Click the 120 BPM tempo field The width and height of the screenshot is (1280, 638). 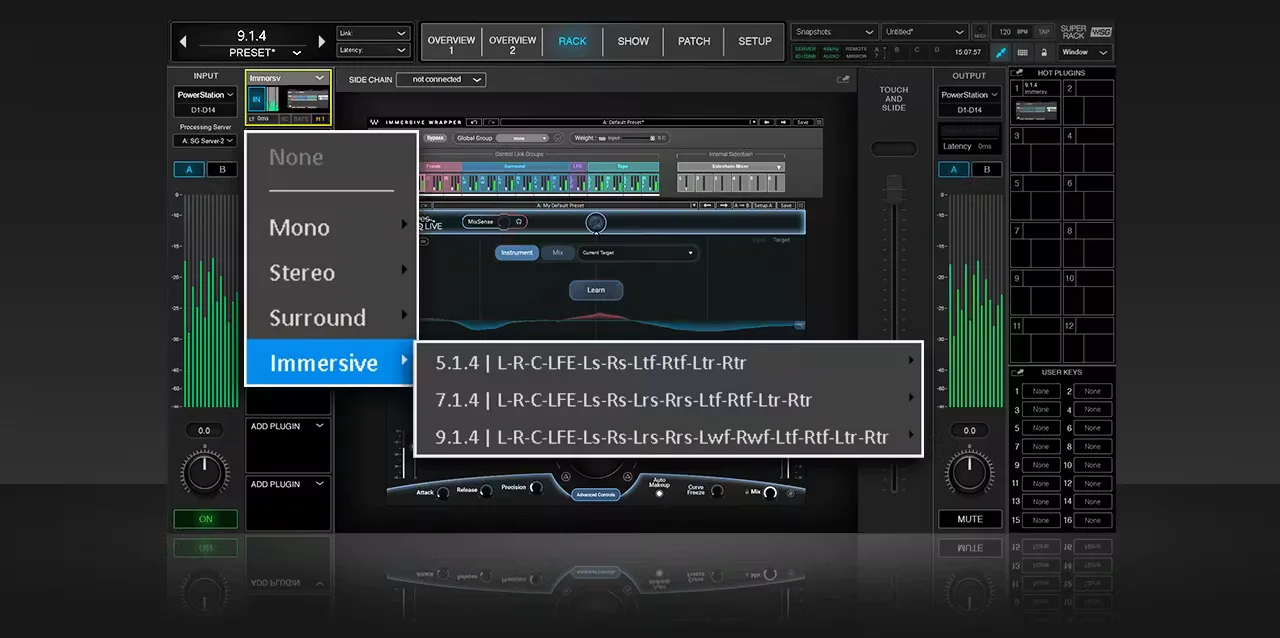click(1011, 32)
